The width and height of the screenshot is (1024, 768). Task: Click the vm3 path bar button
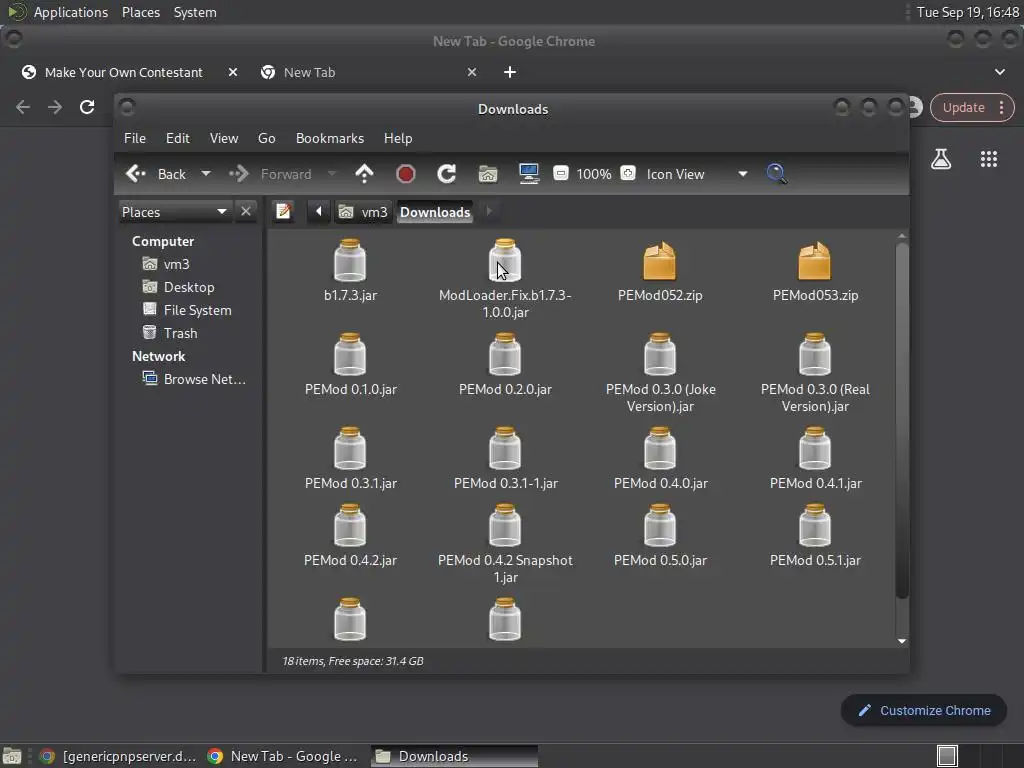[364, 211]
